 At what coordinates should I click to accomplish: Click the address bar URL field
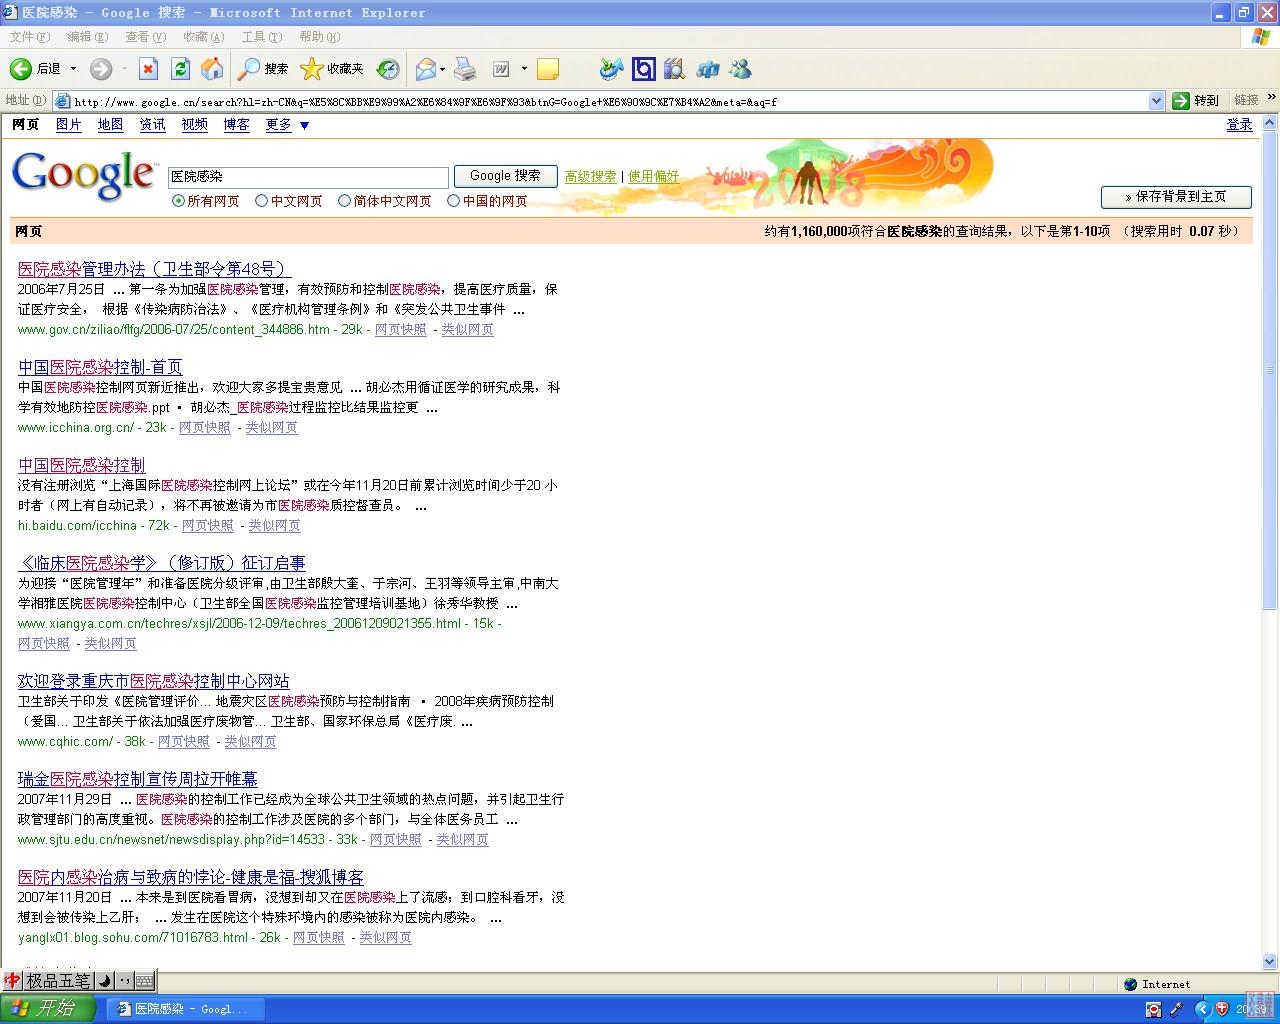[x=608, y=101]
